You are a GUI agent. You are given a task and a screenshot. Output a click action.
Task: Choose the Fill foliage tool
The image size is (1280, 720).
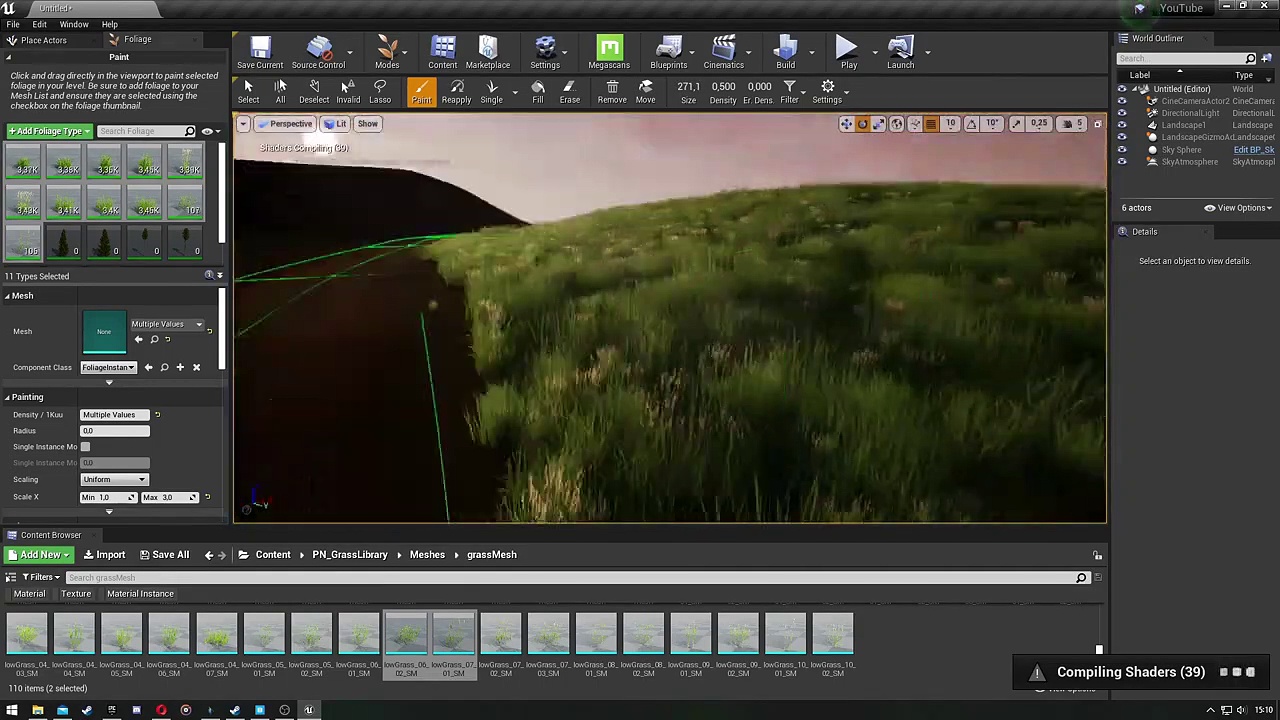point(537,91)
